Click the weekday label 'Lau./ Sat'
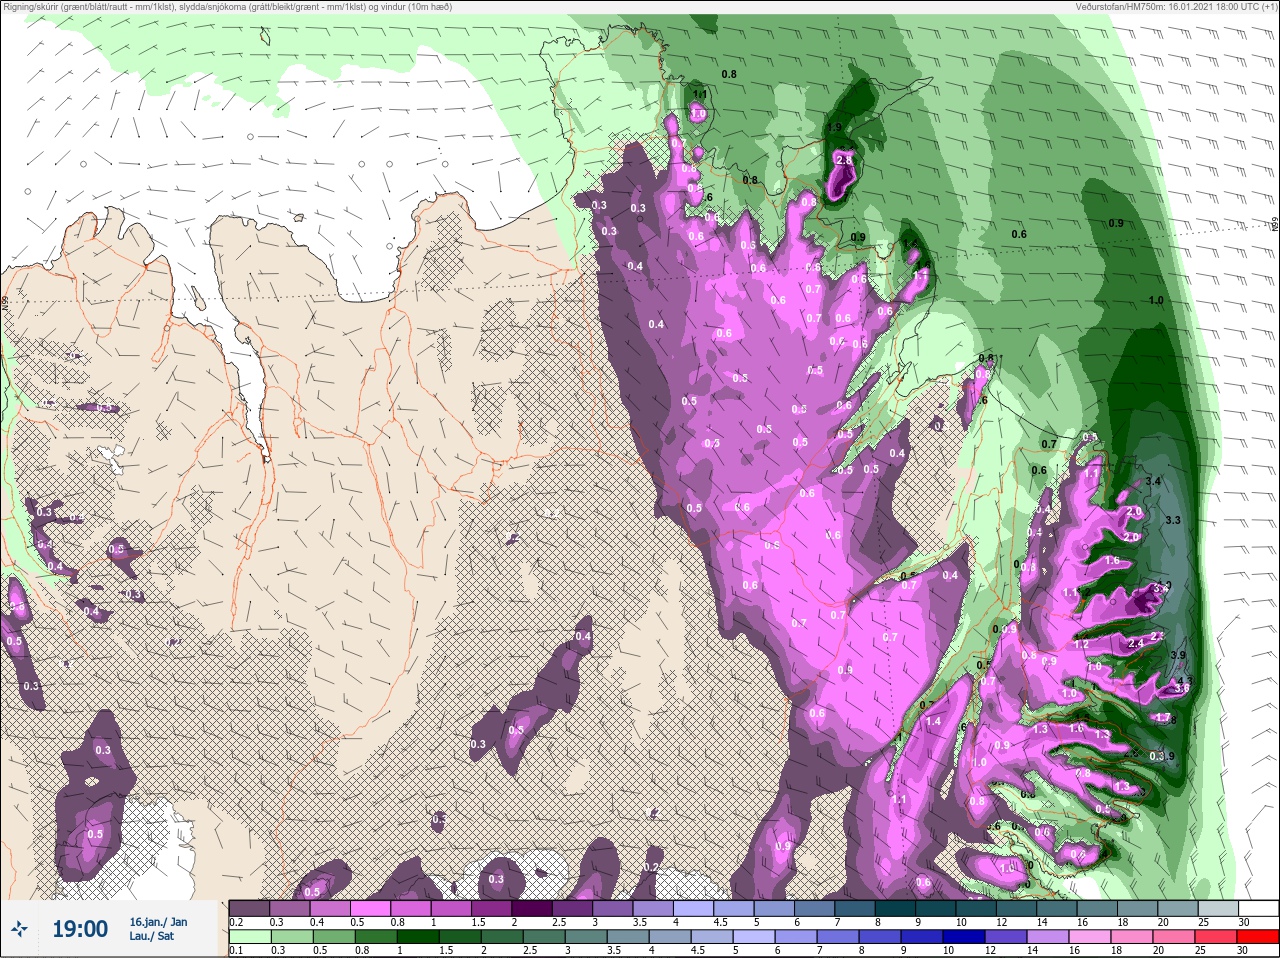 point(151,936)
